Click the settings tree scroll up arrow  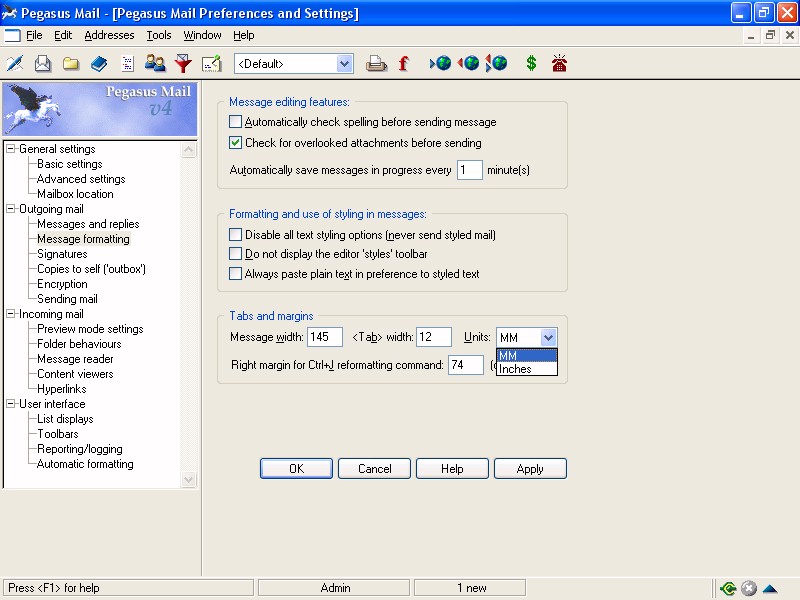pos(188,149)
